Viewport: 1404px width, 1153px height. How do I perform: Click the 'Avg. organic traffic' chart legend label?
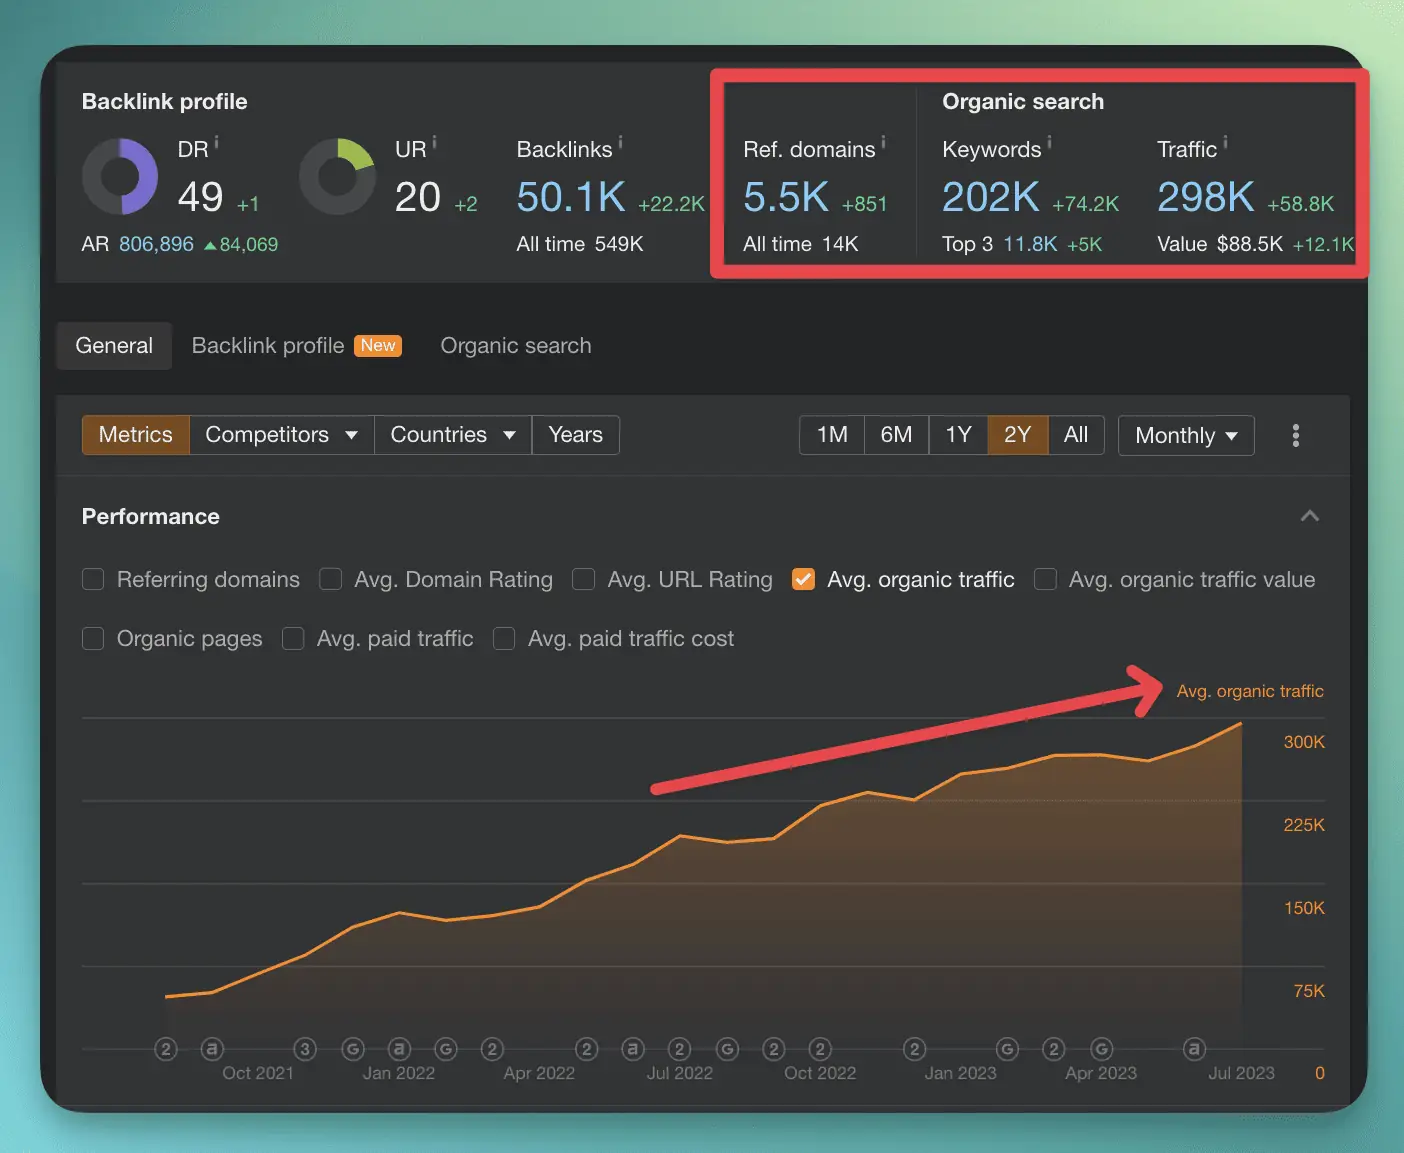1250,691
